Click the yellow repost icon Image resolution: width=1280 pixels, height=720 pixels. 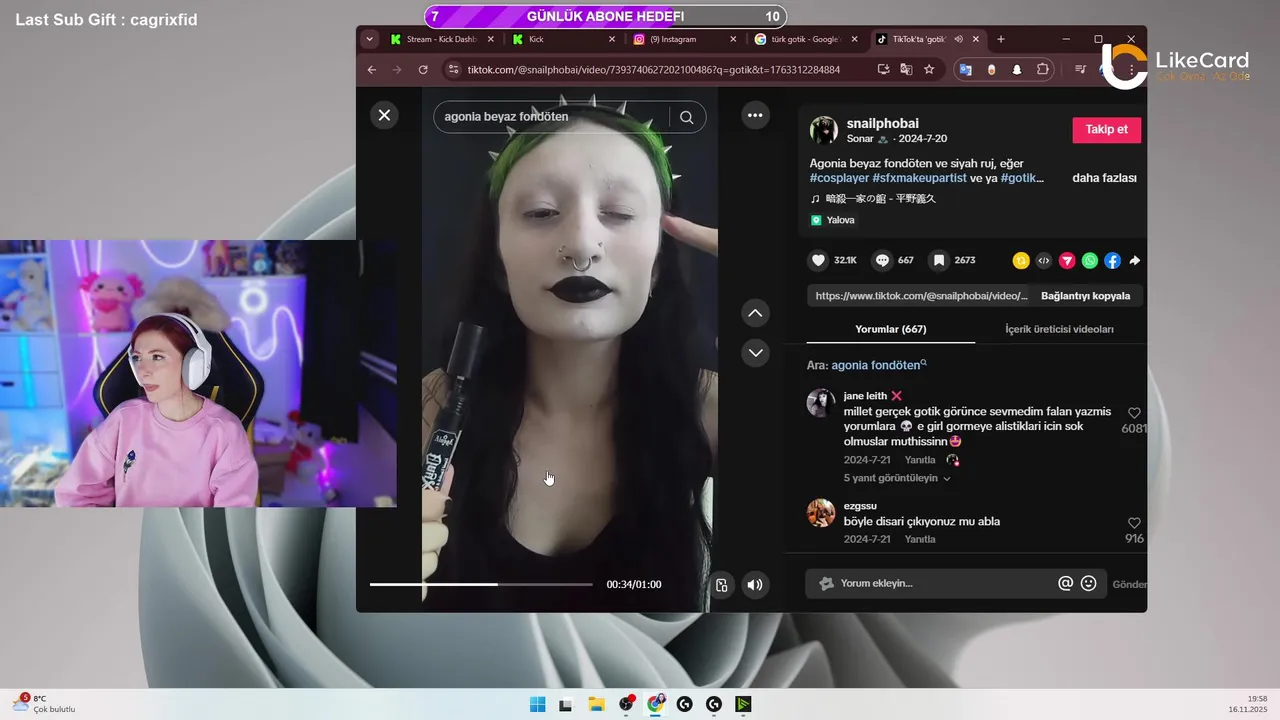[x=1021, y=260]
